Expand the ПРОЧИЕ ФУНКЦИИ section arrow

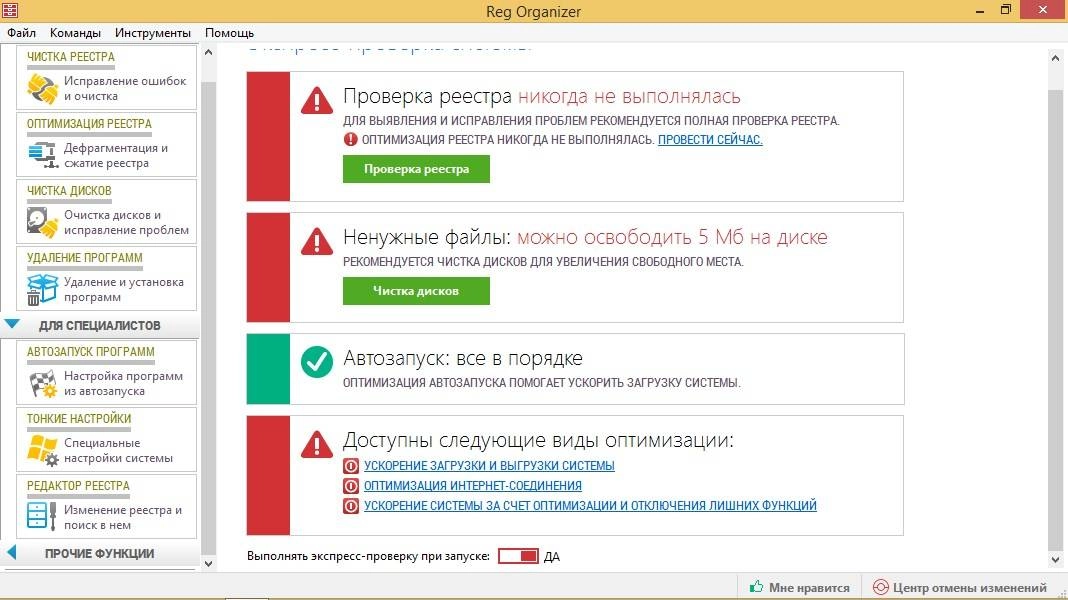point(11,552)
